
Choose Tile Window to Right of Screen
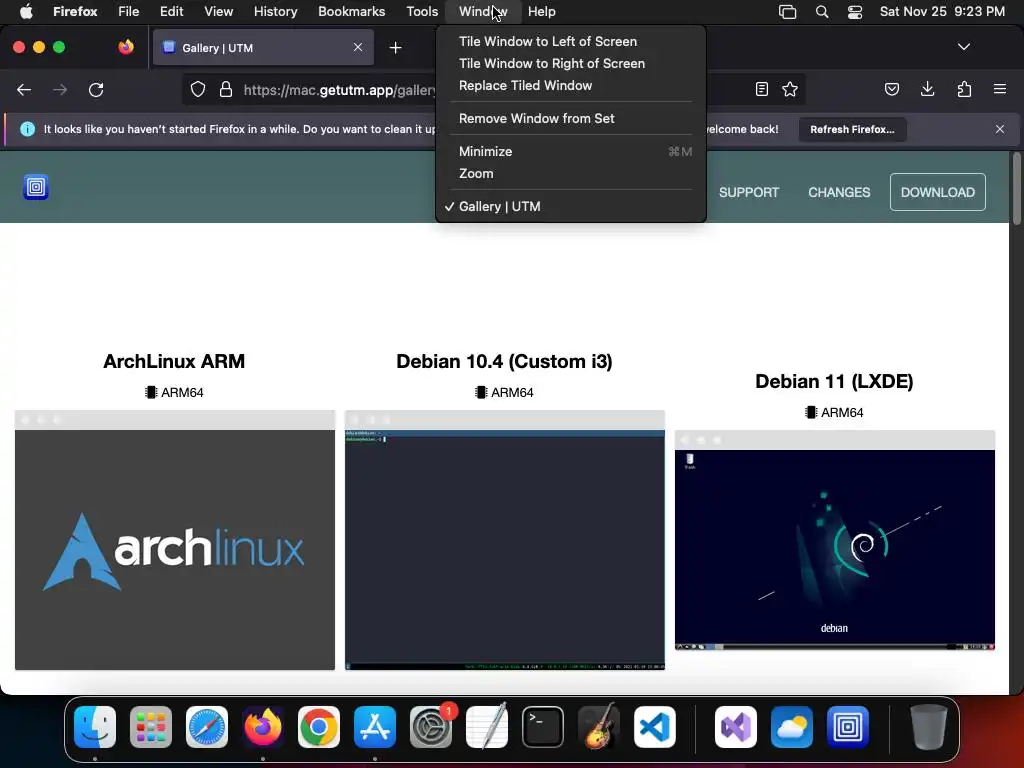coord(571,63)
